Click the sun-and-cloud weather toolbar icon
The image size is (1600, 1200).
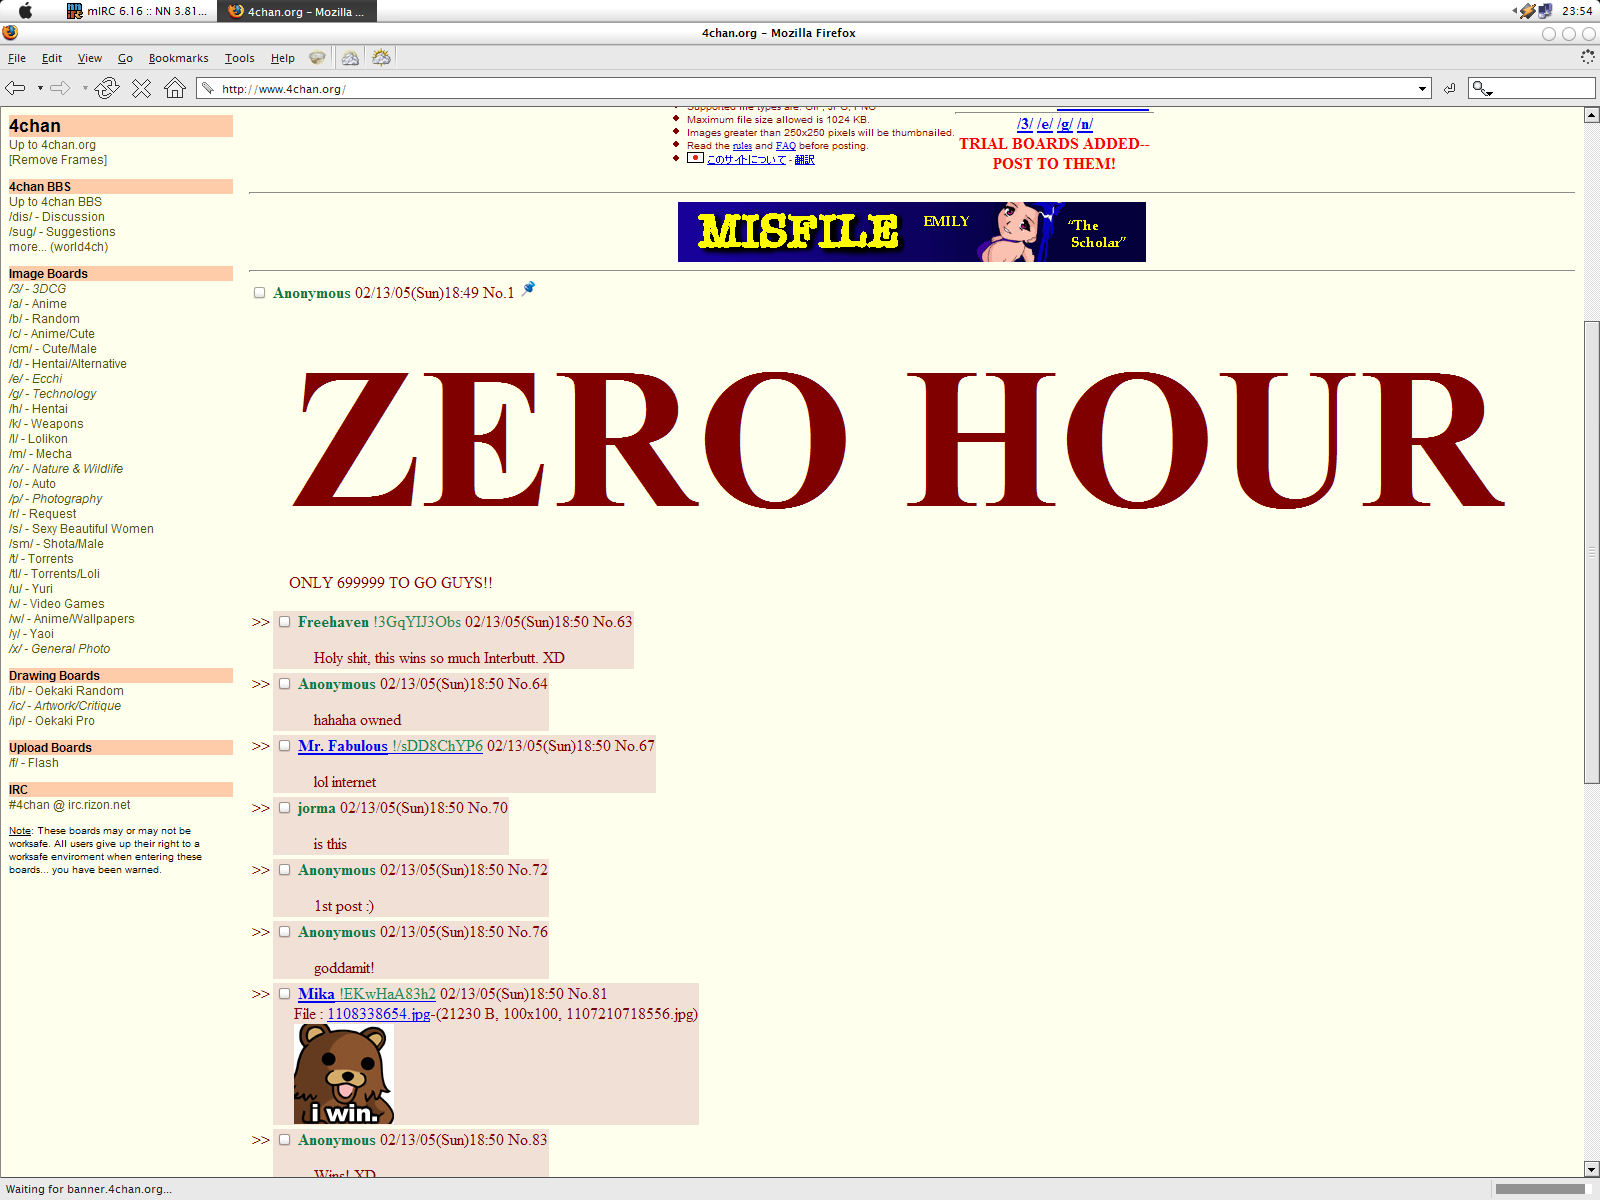pos(381,58)
